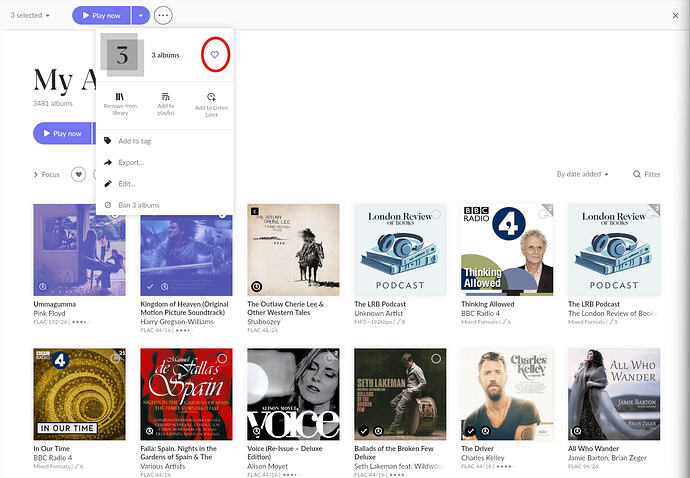Click the magnifier icon on Falla Spain cover
This screenshot has height=478, width=690.
tap(150, 431)
